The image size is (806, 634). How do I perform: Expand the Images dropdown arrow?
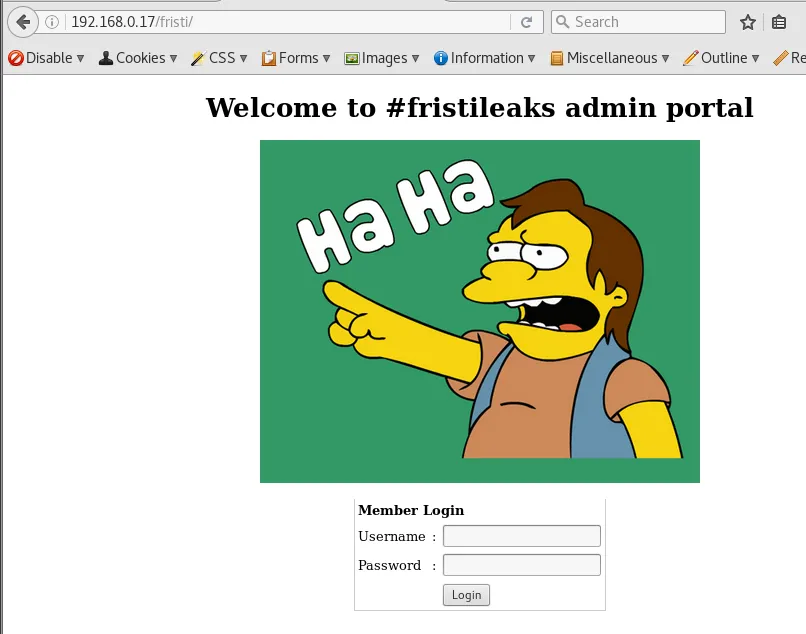415,59
